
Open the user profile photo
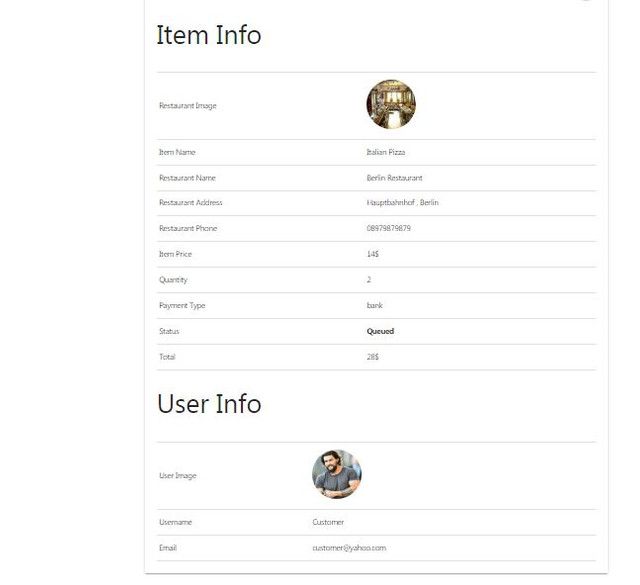click(336, 474)
